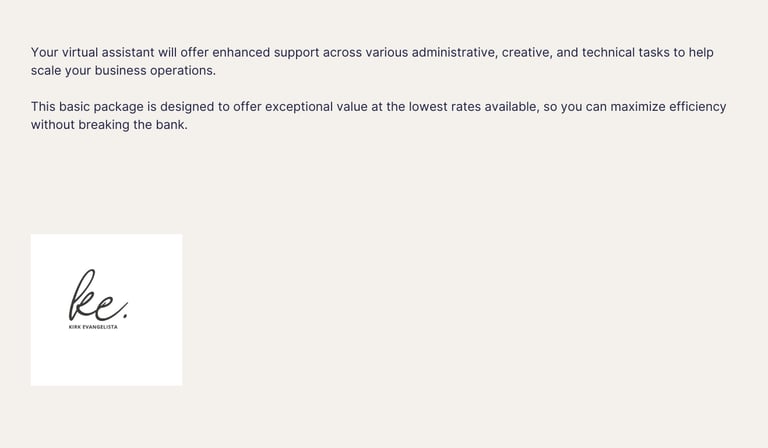Click the 'KIRK EVANGELISTA' caption under signature
Viewport: 768px width, 448px height.
tap(93, 327)
